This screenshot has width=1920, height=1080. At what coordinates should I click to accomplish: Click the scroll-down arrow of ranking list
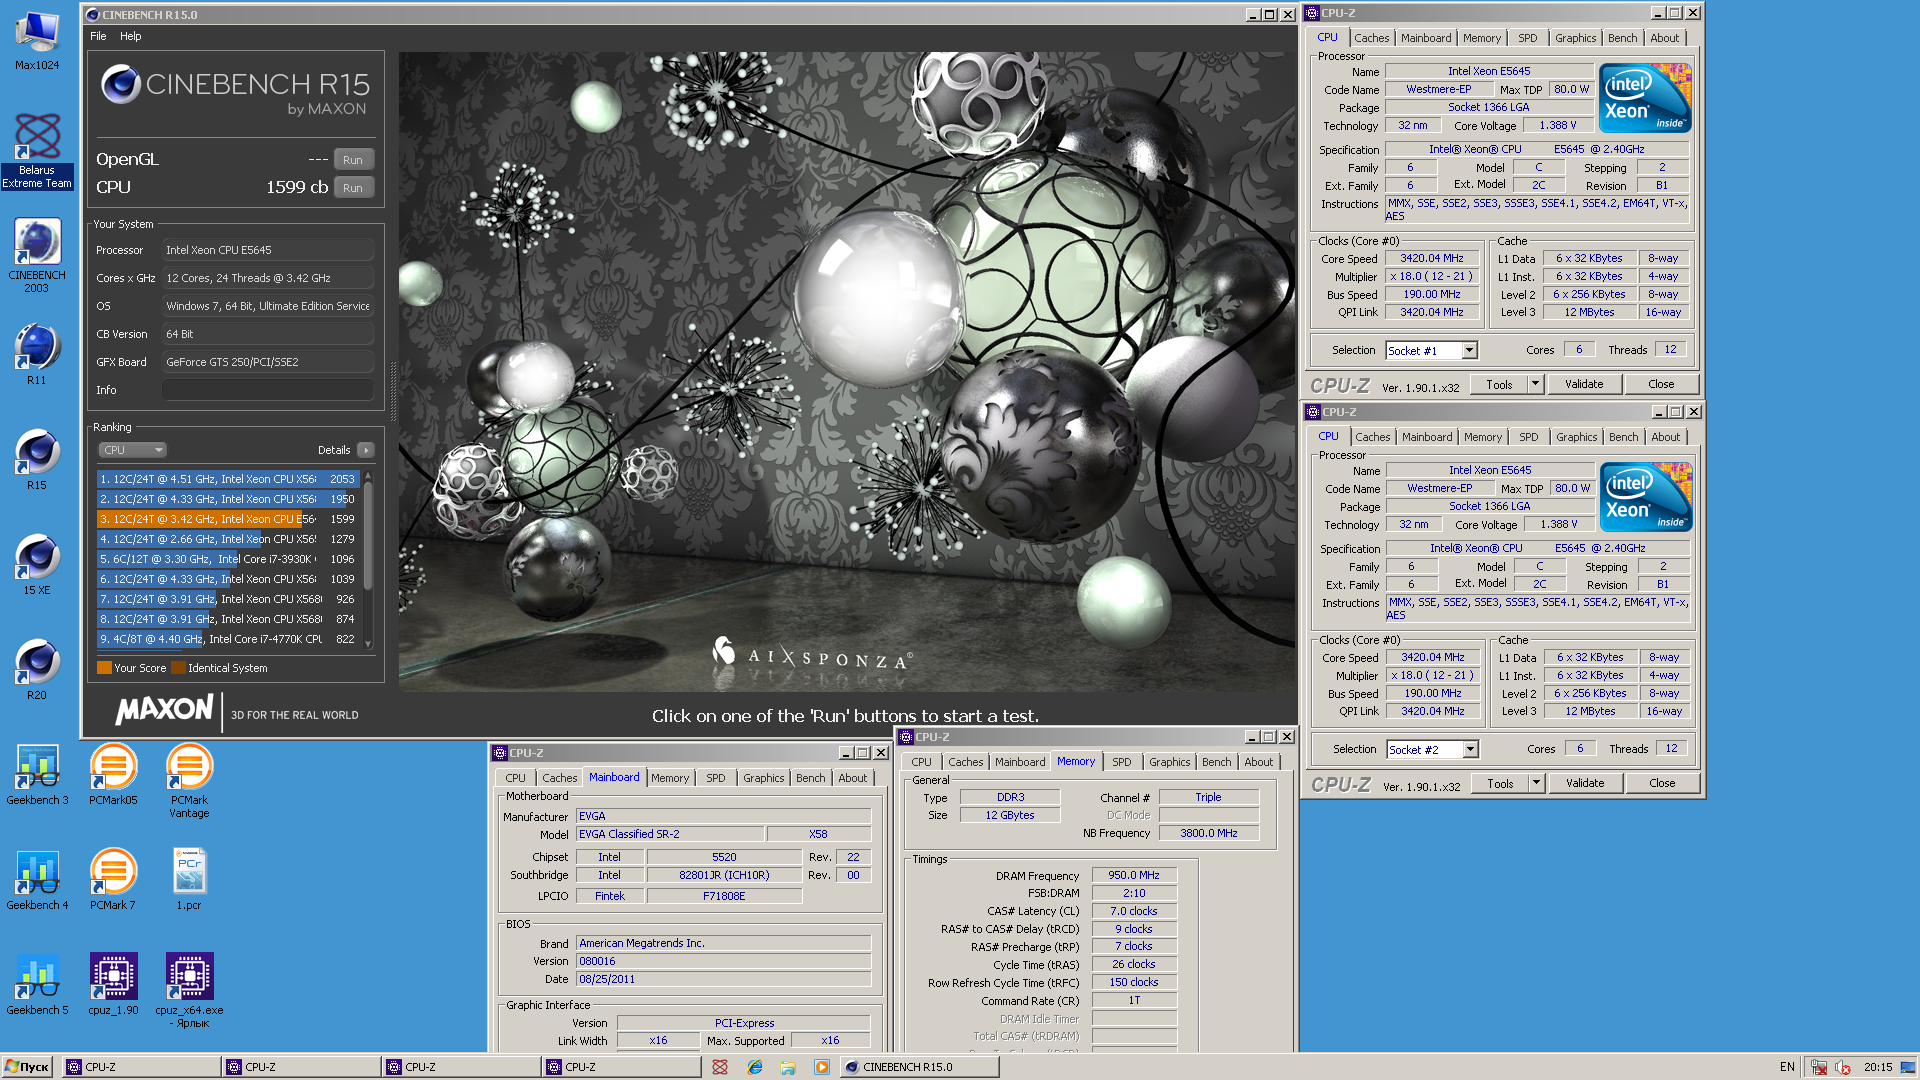[368, 643]
